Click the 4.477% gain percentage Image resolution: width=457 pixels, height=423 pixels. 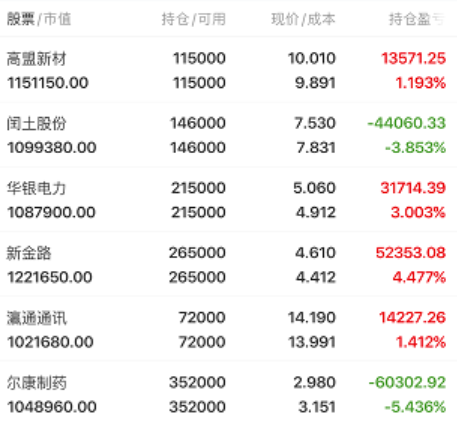pyautogui.click(x=419, y=277)
